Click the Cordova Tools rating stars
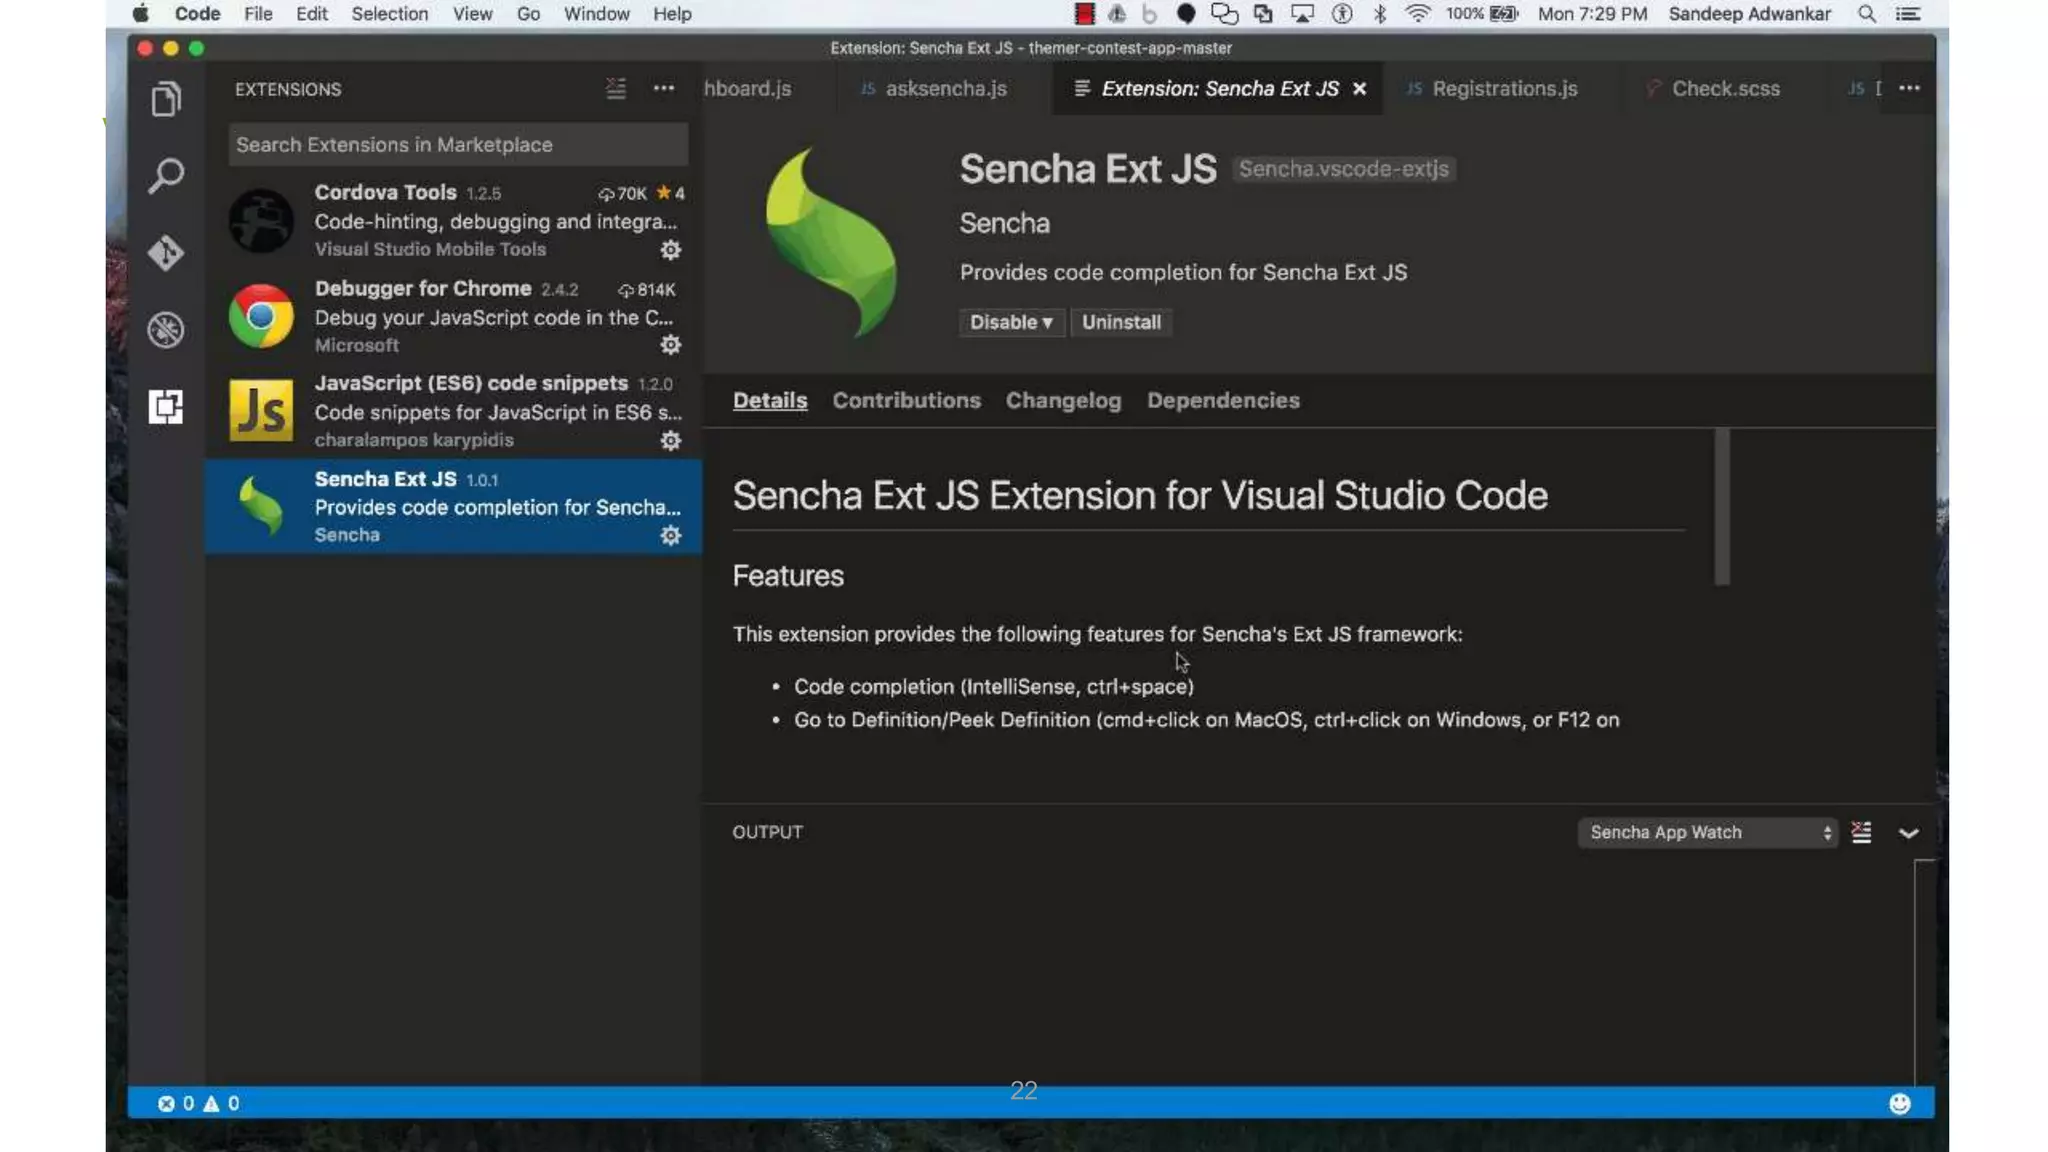The image size is (2048, 1152). (670, 193)
